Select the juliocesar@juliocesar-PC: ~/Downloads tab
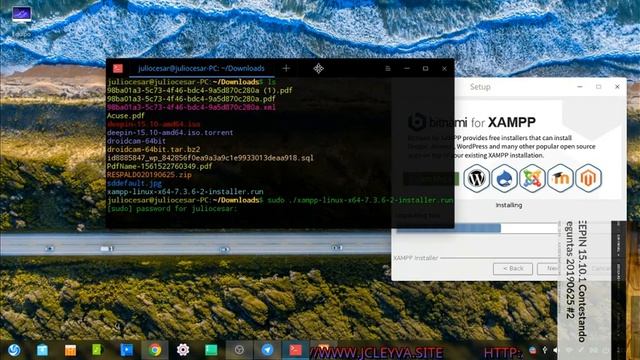Screen dimensions: 640x360 (x=201, y=68)
